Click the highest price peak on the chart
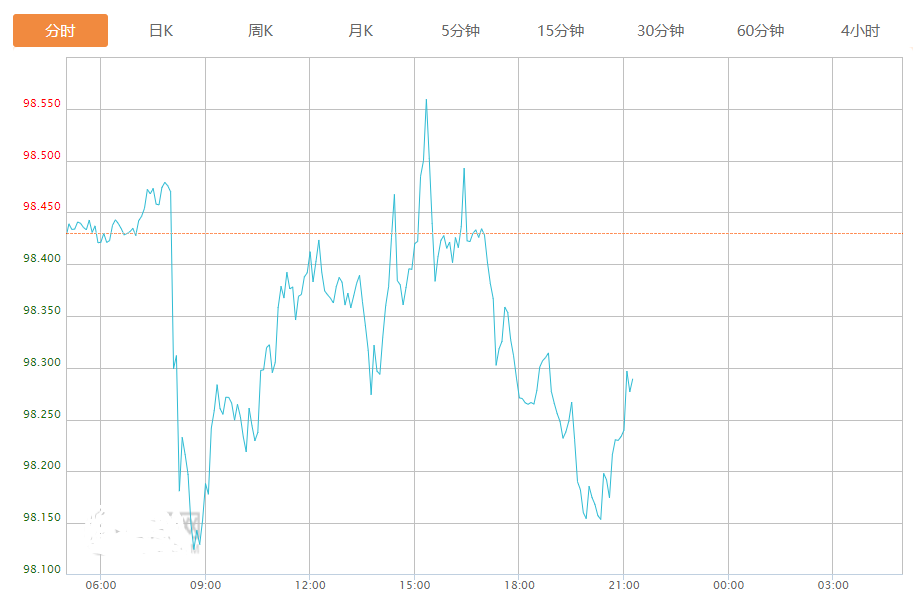 [426, 100]
